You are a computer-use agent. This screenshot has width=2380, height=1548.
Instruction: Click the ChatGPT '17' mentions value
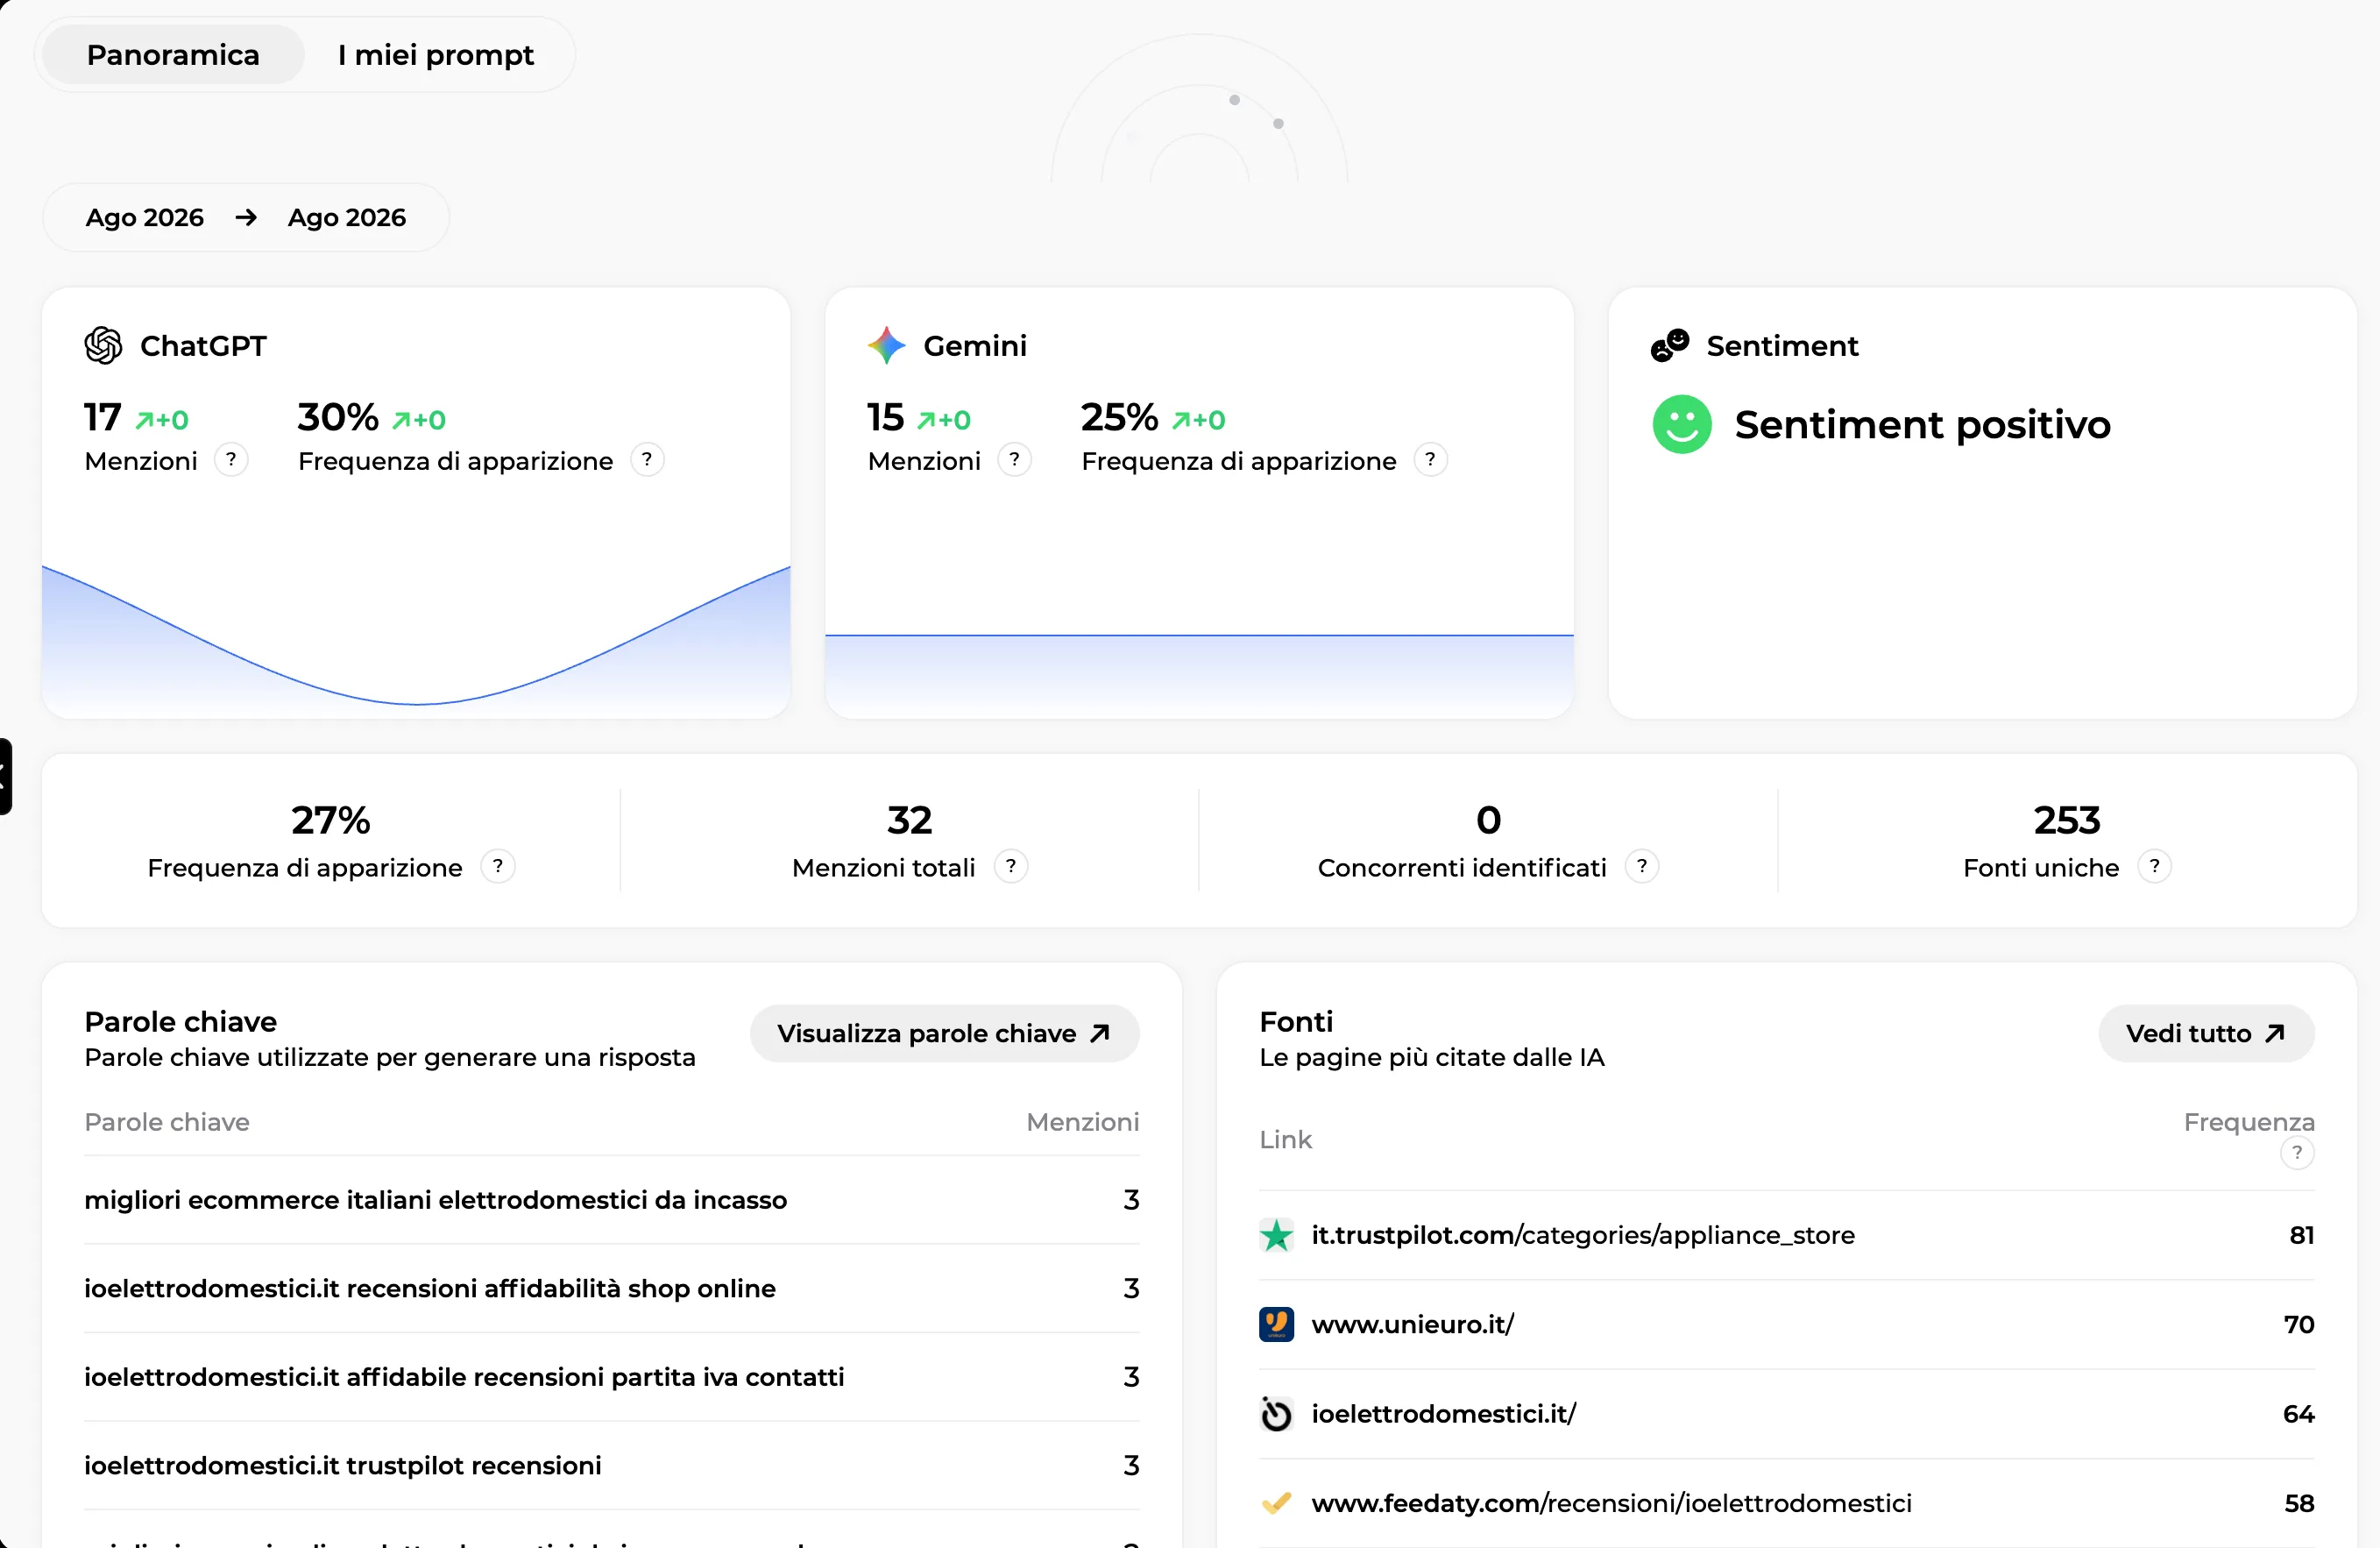(102, 417)
